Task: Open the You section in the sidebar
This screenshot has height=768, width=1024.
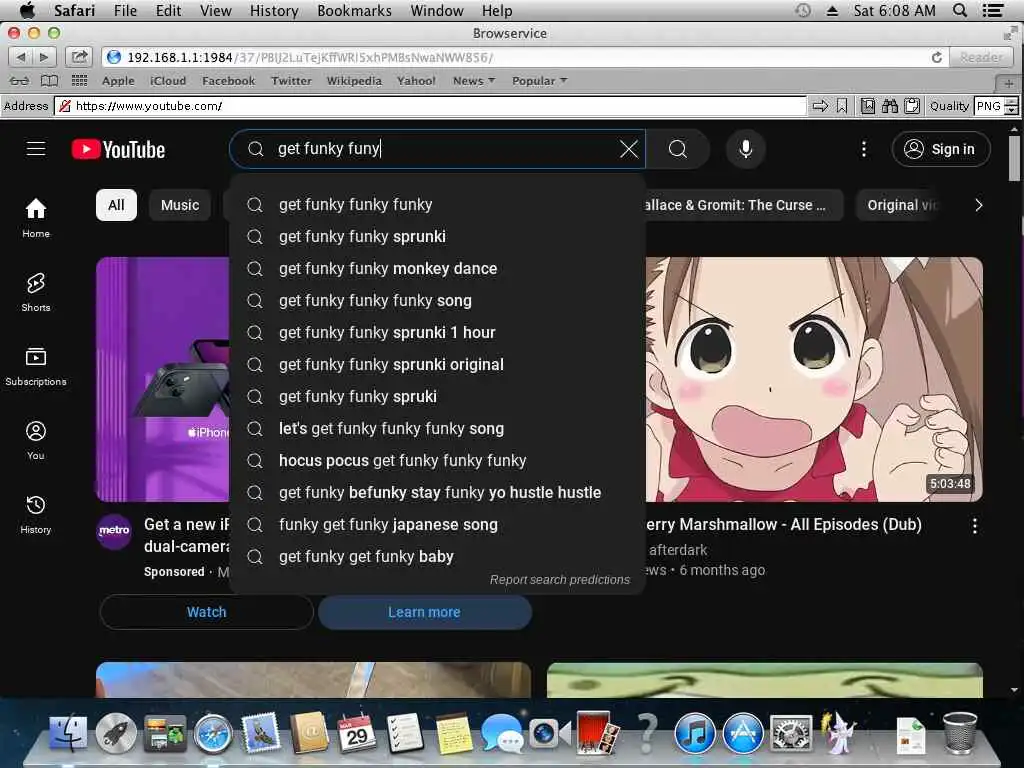Action: pyautogui.click(x=36, y=440)
